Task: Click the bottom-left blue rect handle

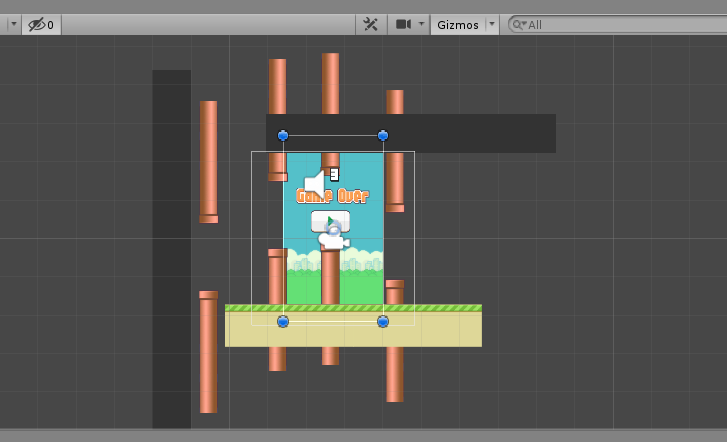Action: click(x=283, y=321)
